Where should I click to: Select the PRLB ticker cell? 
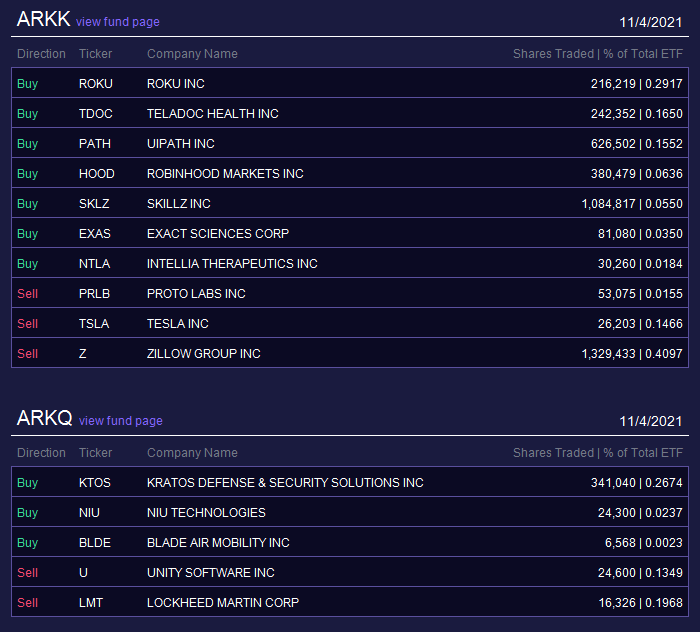coord(94,293)
